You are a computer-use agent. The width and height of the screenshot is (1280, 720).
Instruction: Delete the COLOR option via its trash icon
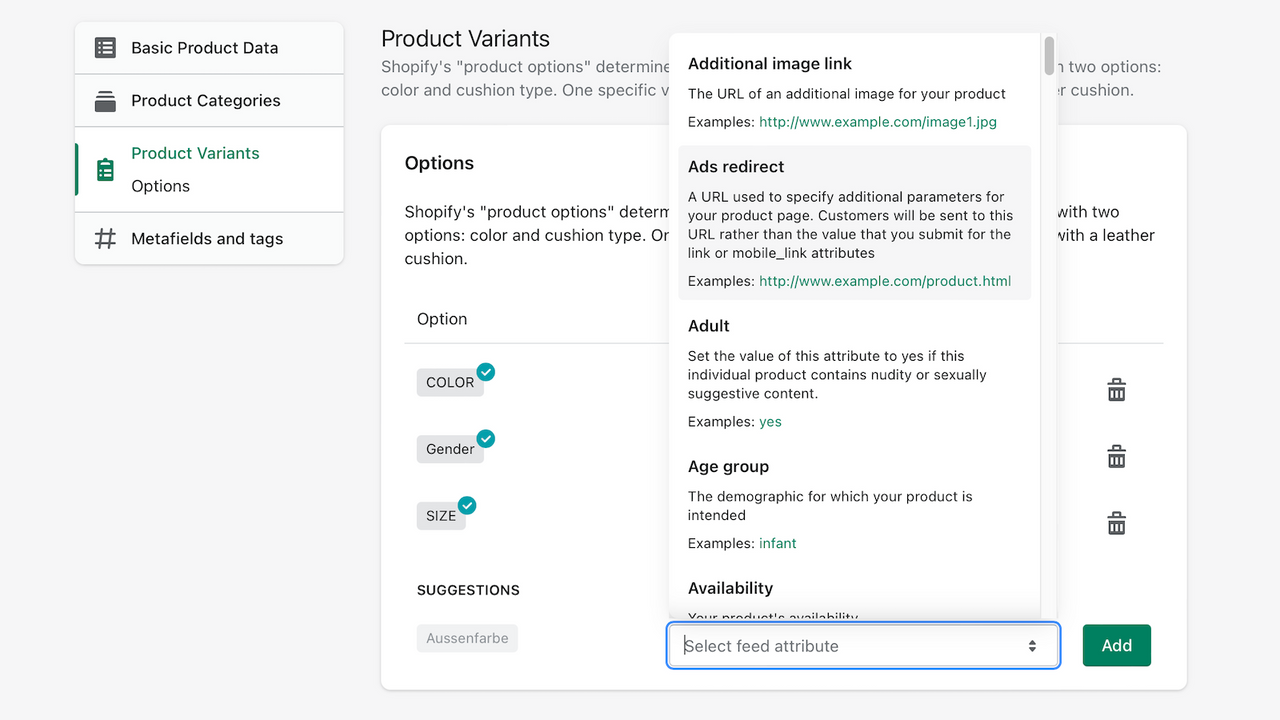1116,389
